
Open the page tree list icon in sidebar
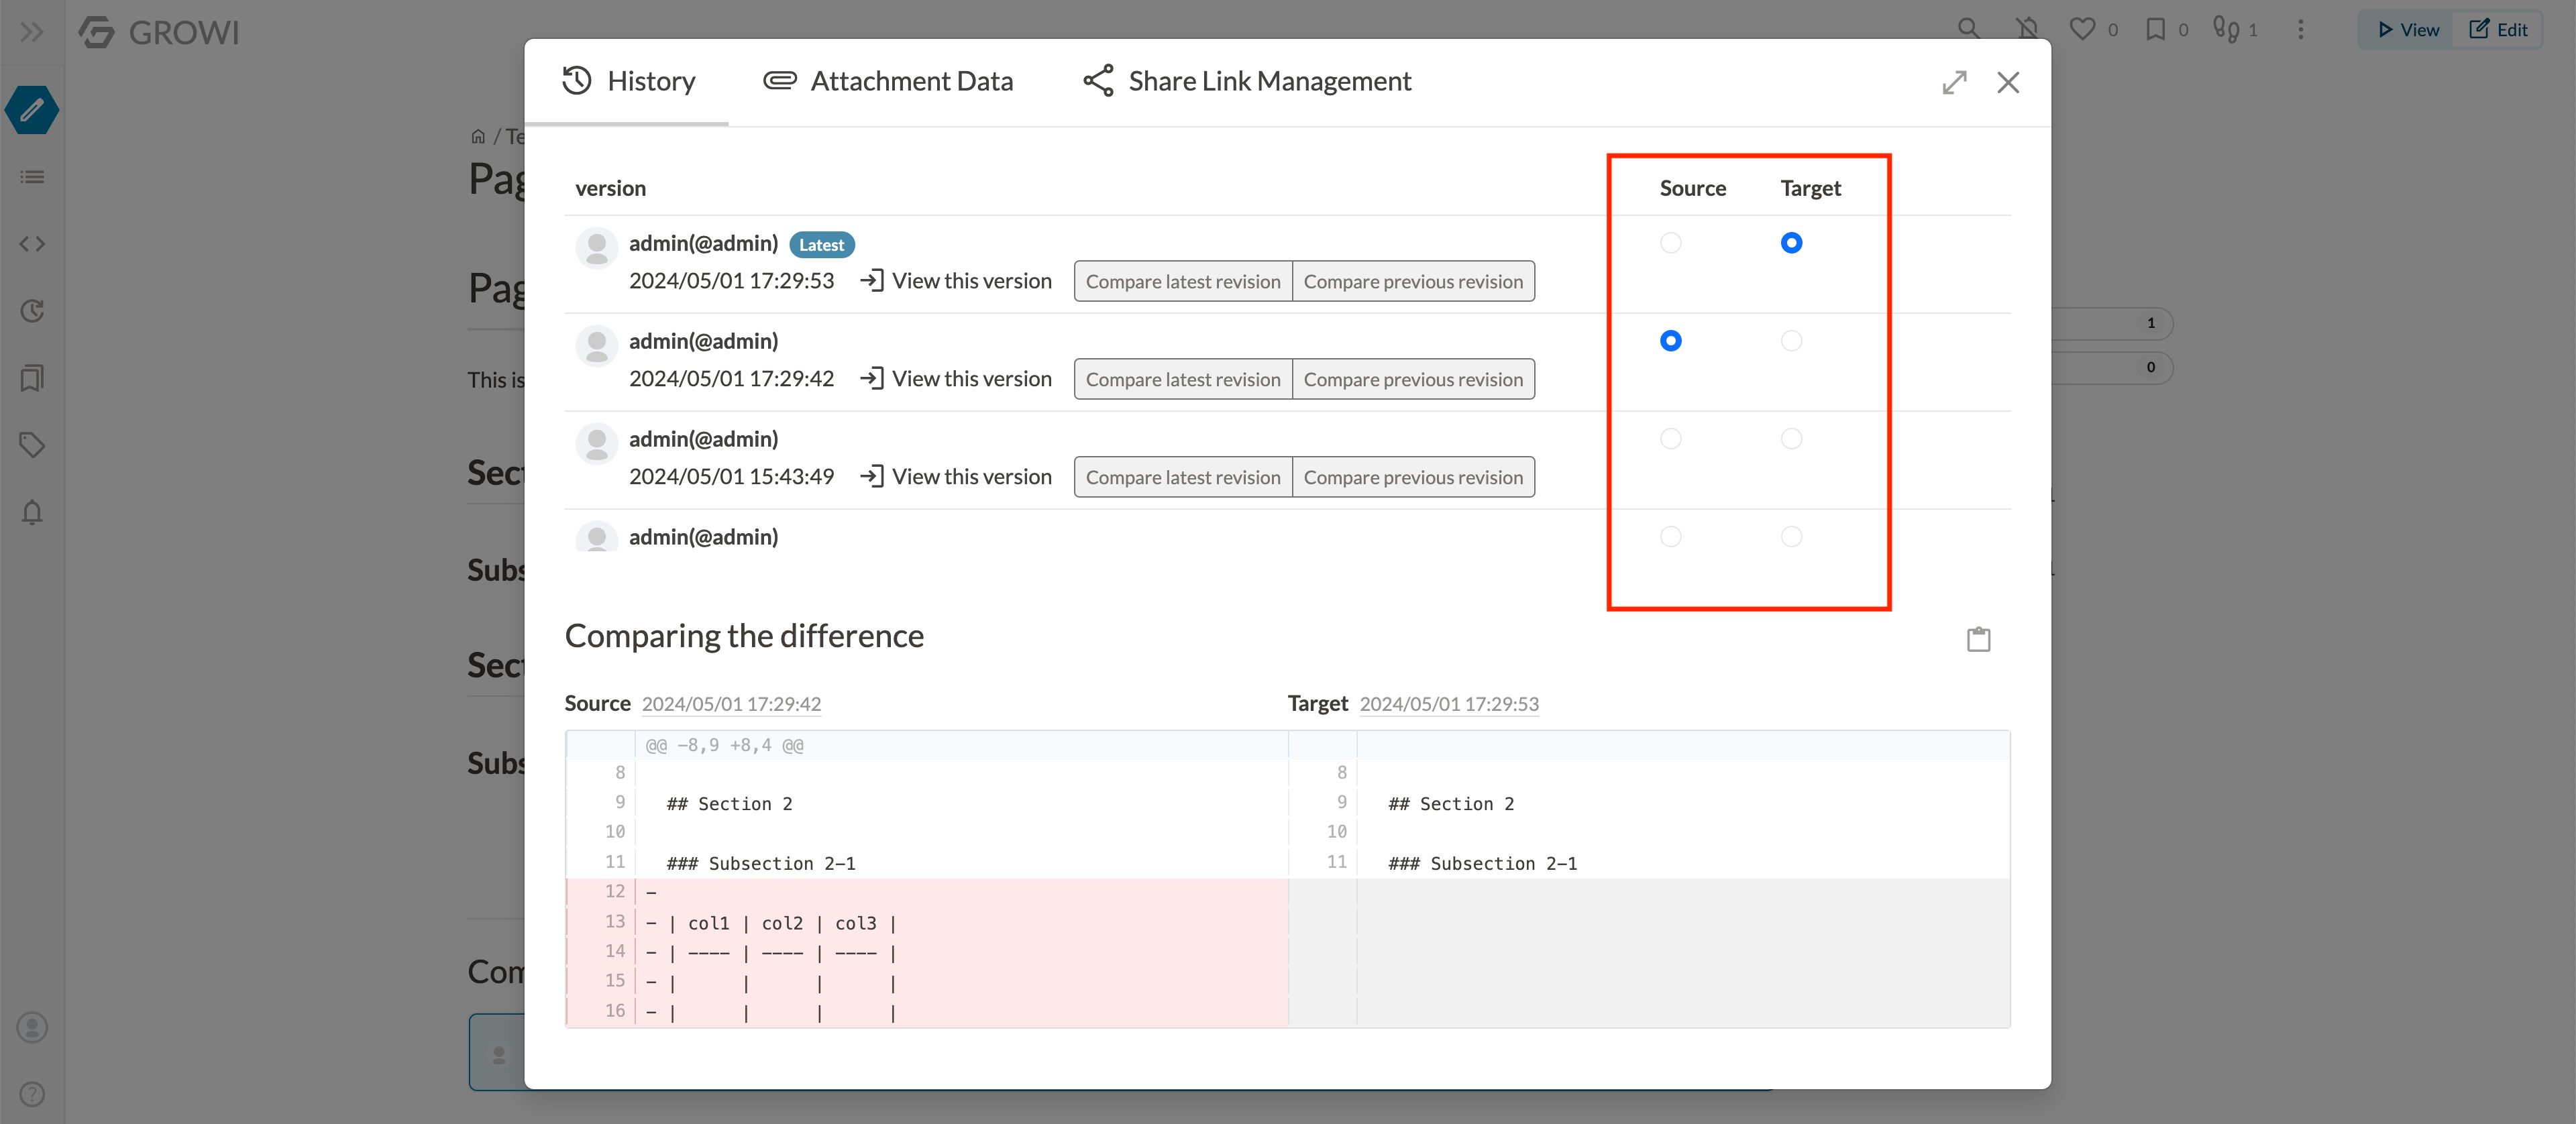(x=32, y=177)
